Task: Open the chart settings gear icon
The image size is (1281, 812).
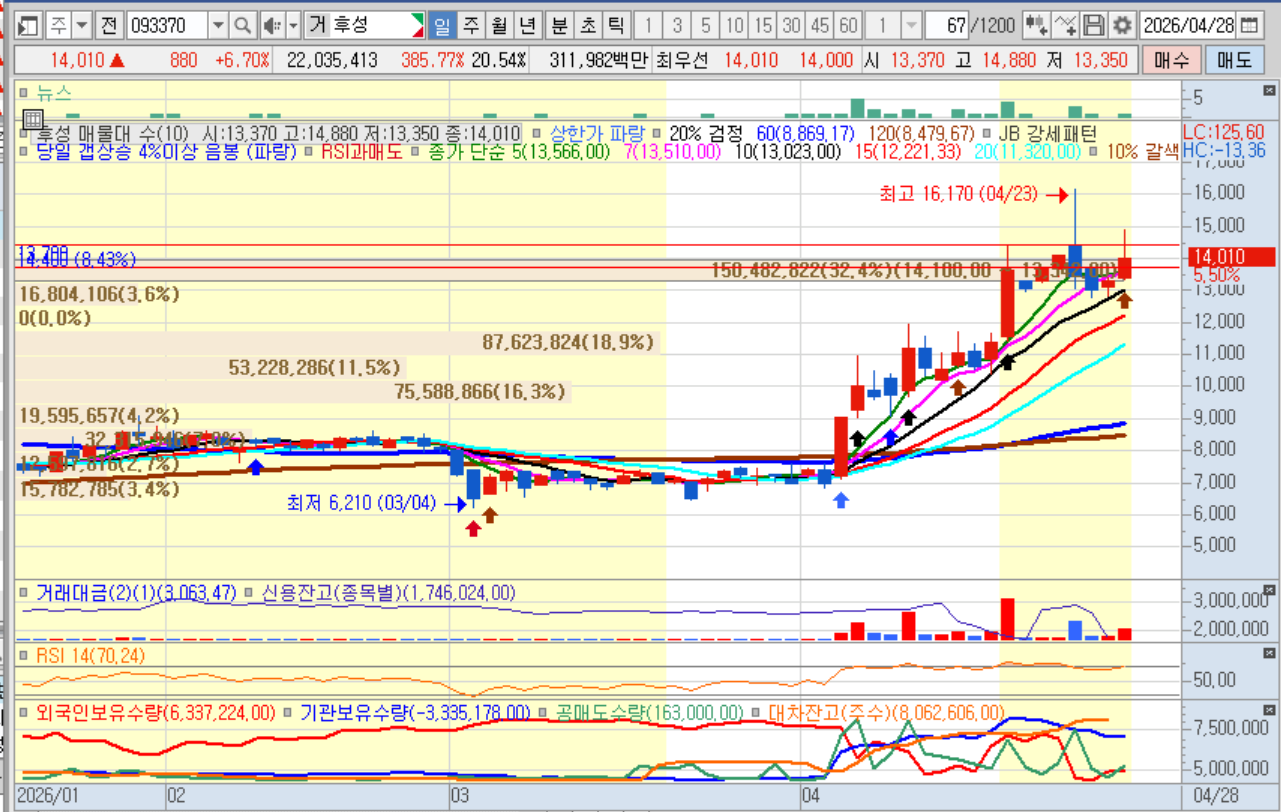Action: click(1123, 24)
